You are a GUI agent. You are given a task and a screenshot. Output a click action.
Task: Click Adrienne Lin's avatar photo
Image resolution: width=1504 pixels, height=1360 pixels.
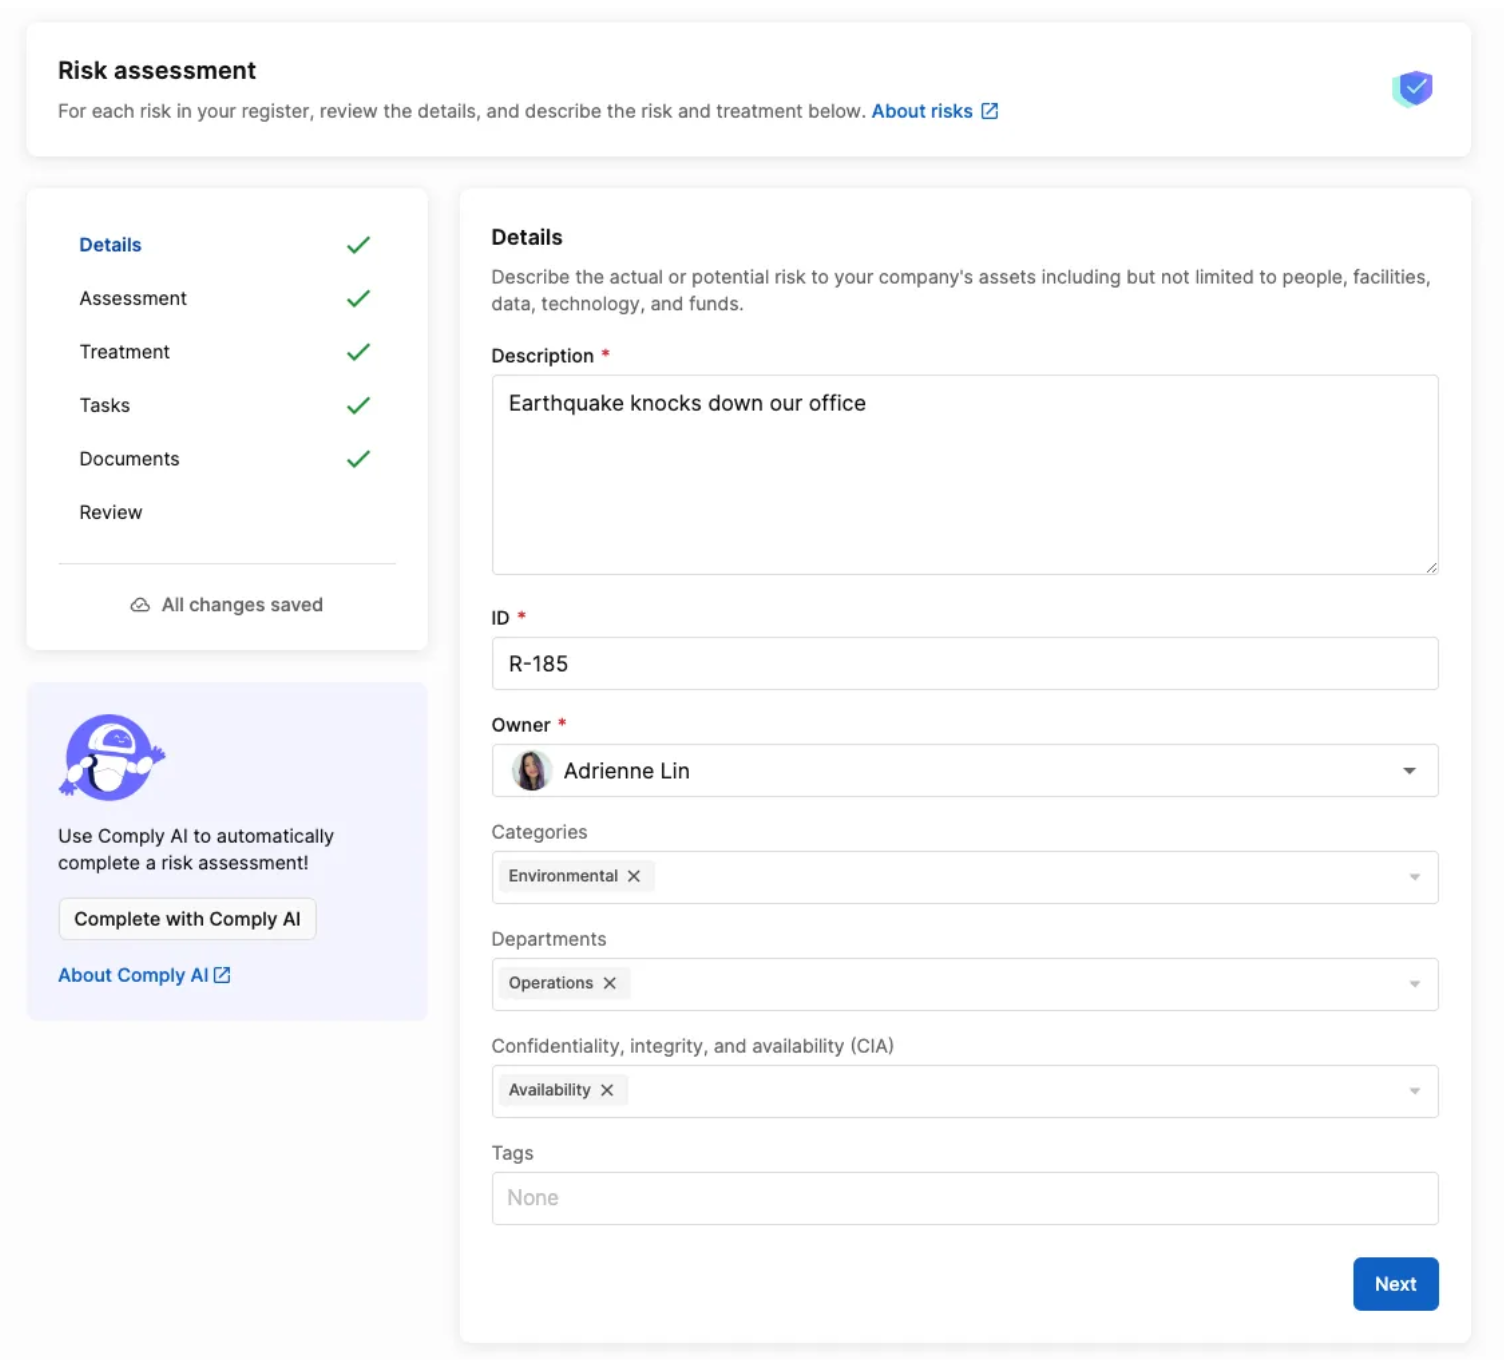coord(531,770)
